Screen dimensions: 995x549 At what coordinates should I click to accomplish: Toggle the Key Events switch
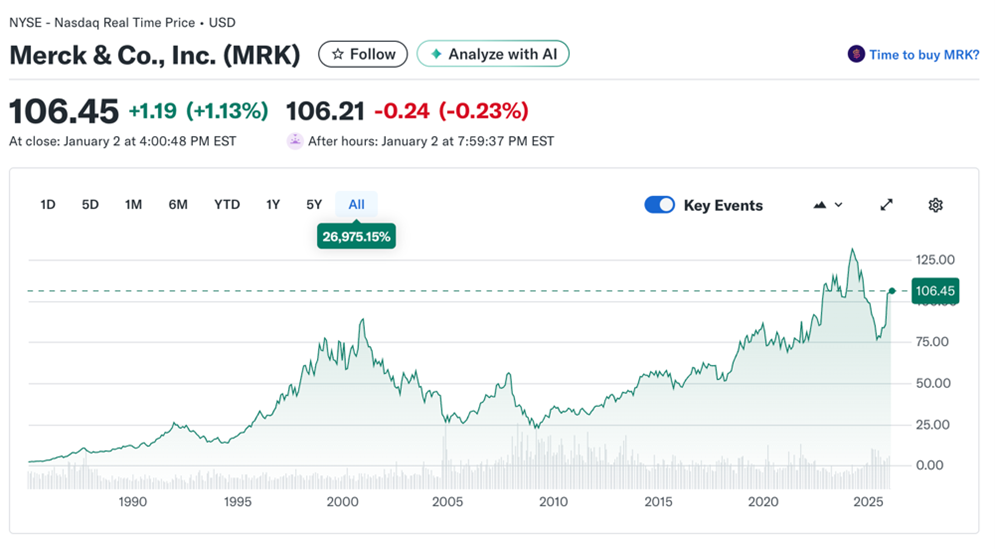click(x=659, y=205)
